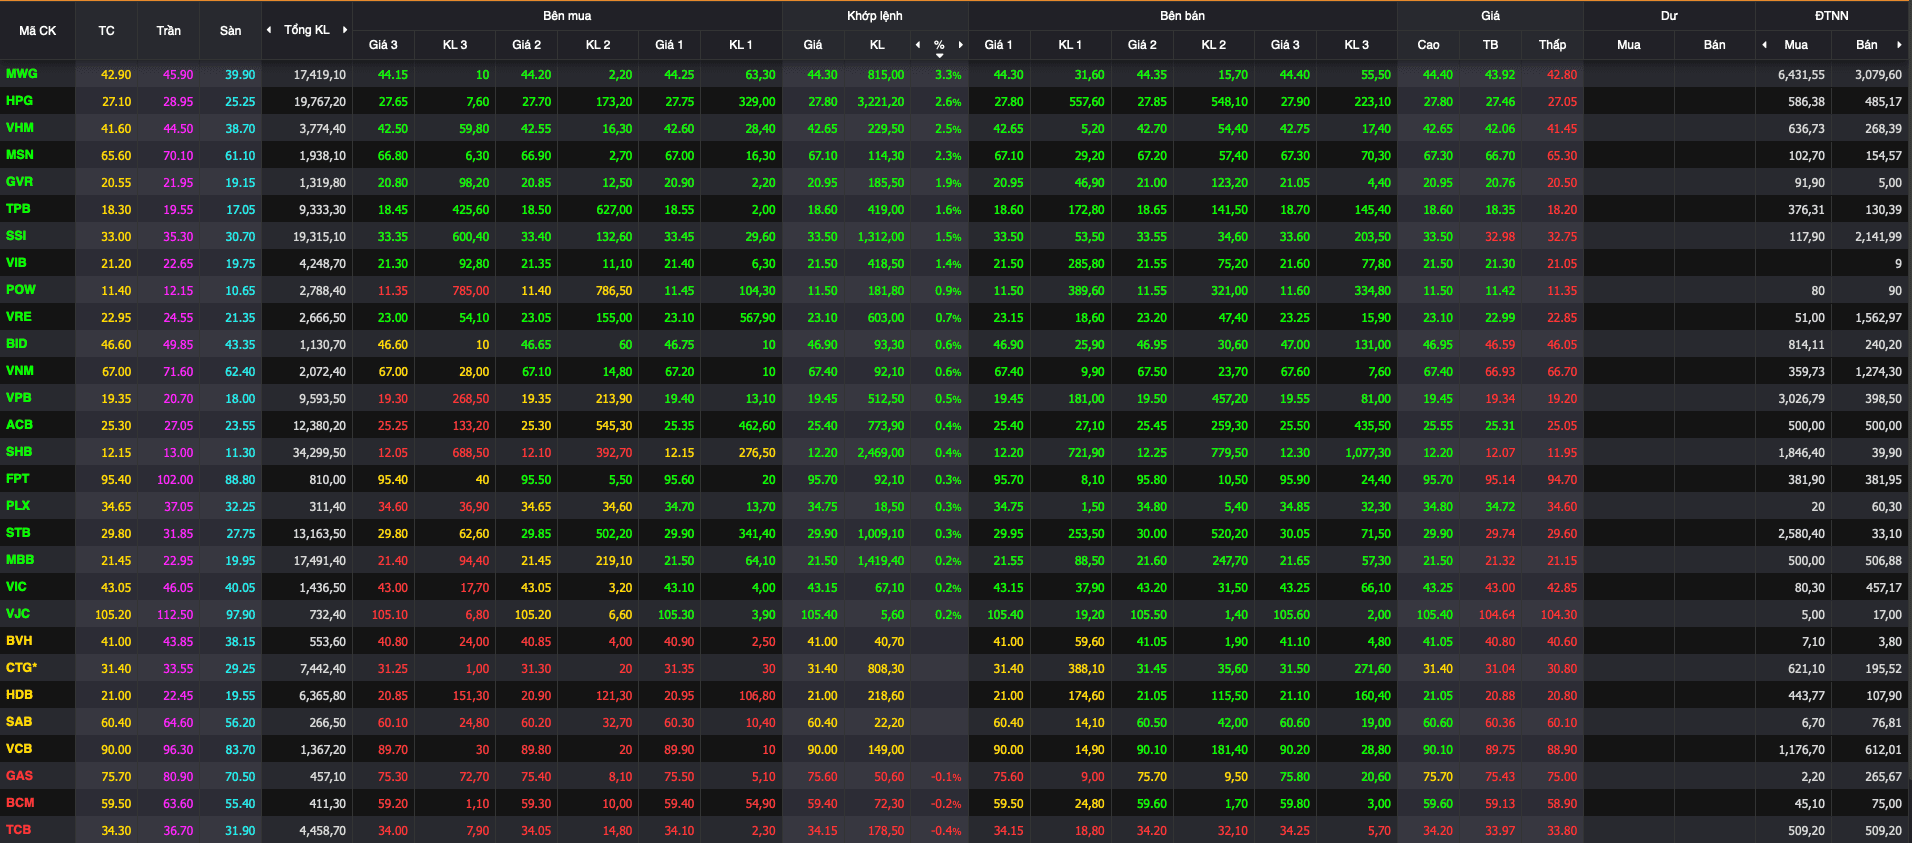1912x843 pixels.
Task: Sort by the % column header
Action: coord(939,45)
